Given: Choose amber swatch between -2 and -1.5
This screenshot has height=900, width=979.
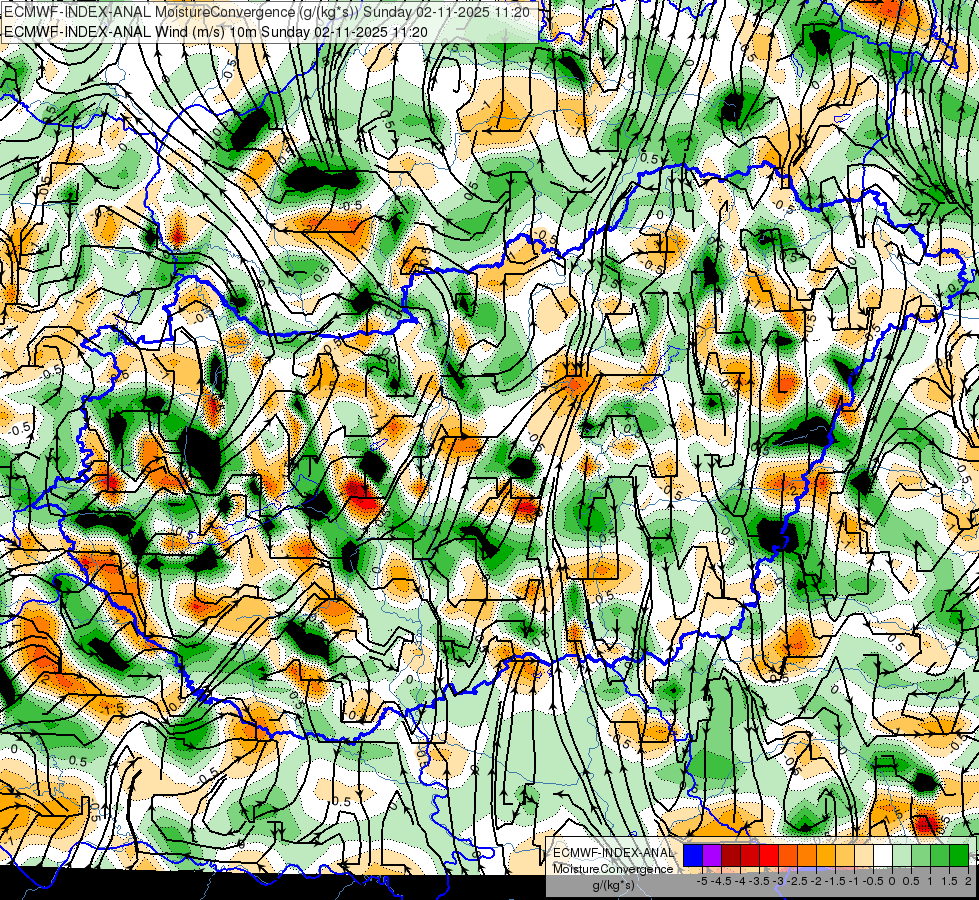Looking at the screenshot, I should pos(826,855).
